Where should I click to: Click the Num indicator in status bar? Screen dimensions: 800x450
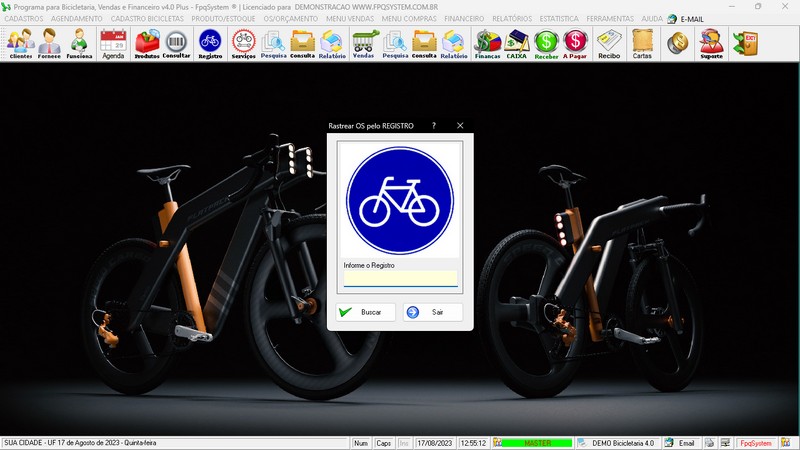(361, 443)
